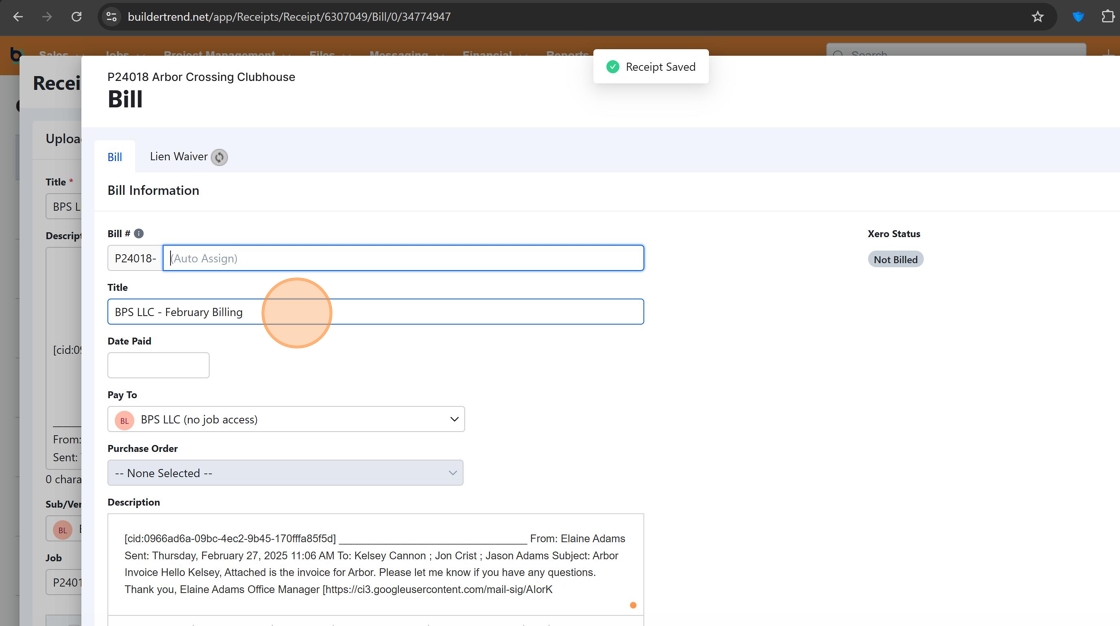Click the Bill # Auto Assign field

(x=404, y=258)
